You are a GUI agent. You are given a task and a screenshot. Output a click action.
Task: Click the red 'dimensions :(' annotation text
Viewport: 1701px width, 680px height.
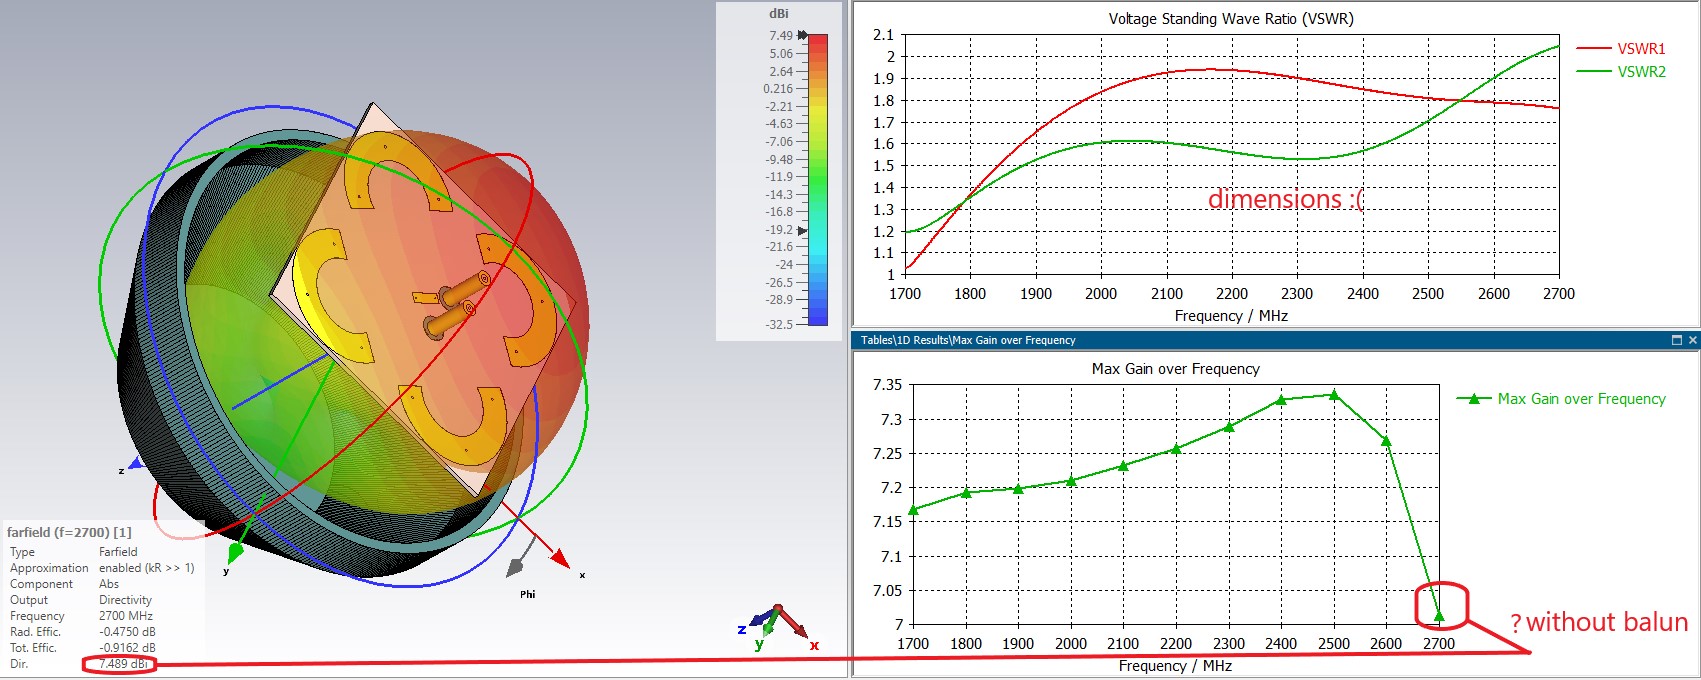(1285, 199)
